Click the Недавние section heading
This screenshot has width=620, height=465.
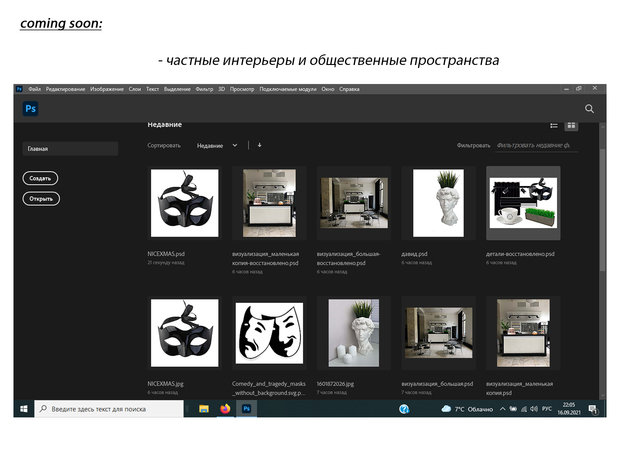click(x=164, y=125)
